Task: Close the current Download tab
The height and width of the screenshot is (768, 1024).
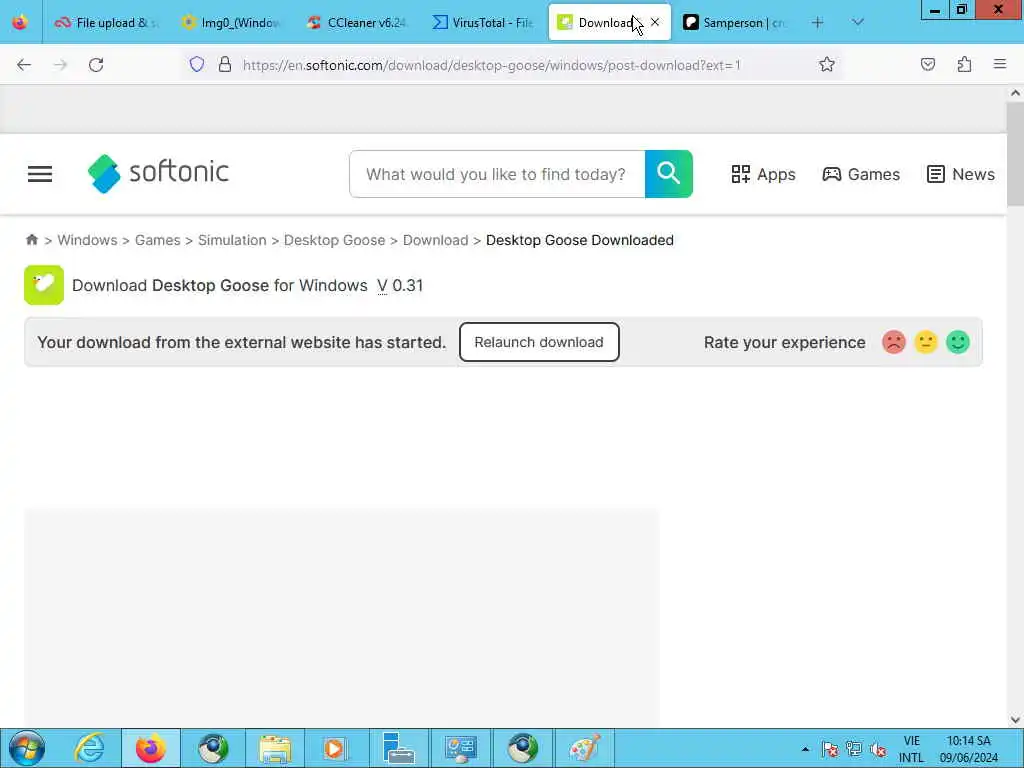Action: tap(655, 22)
